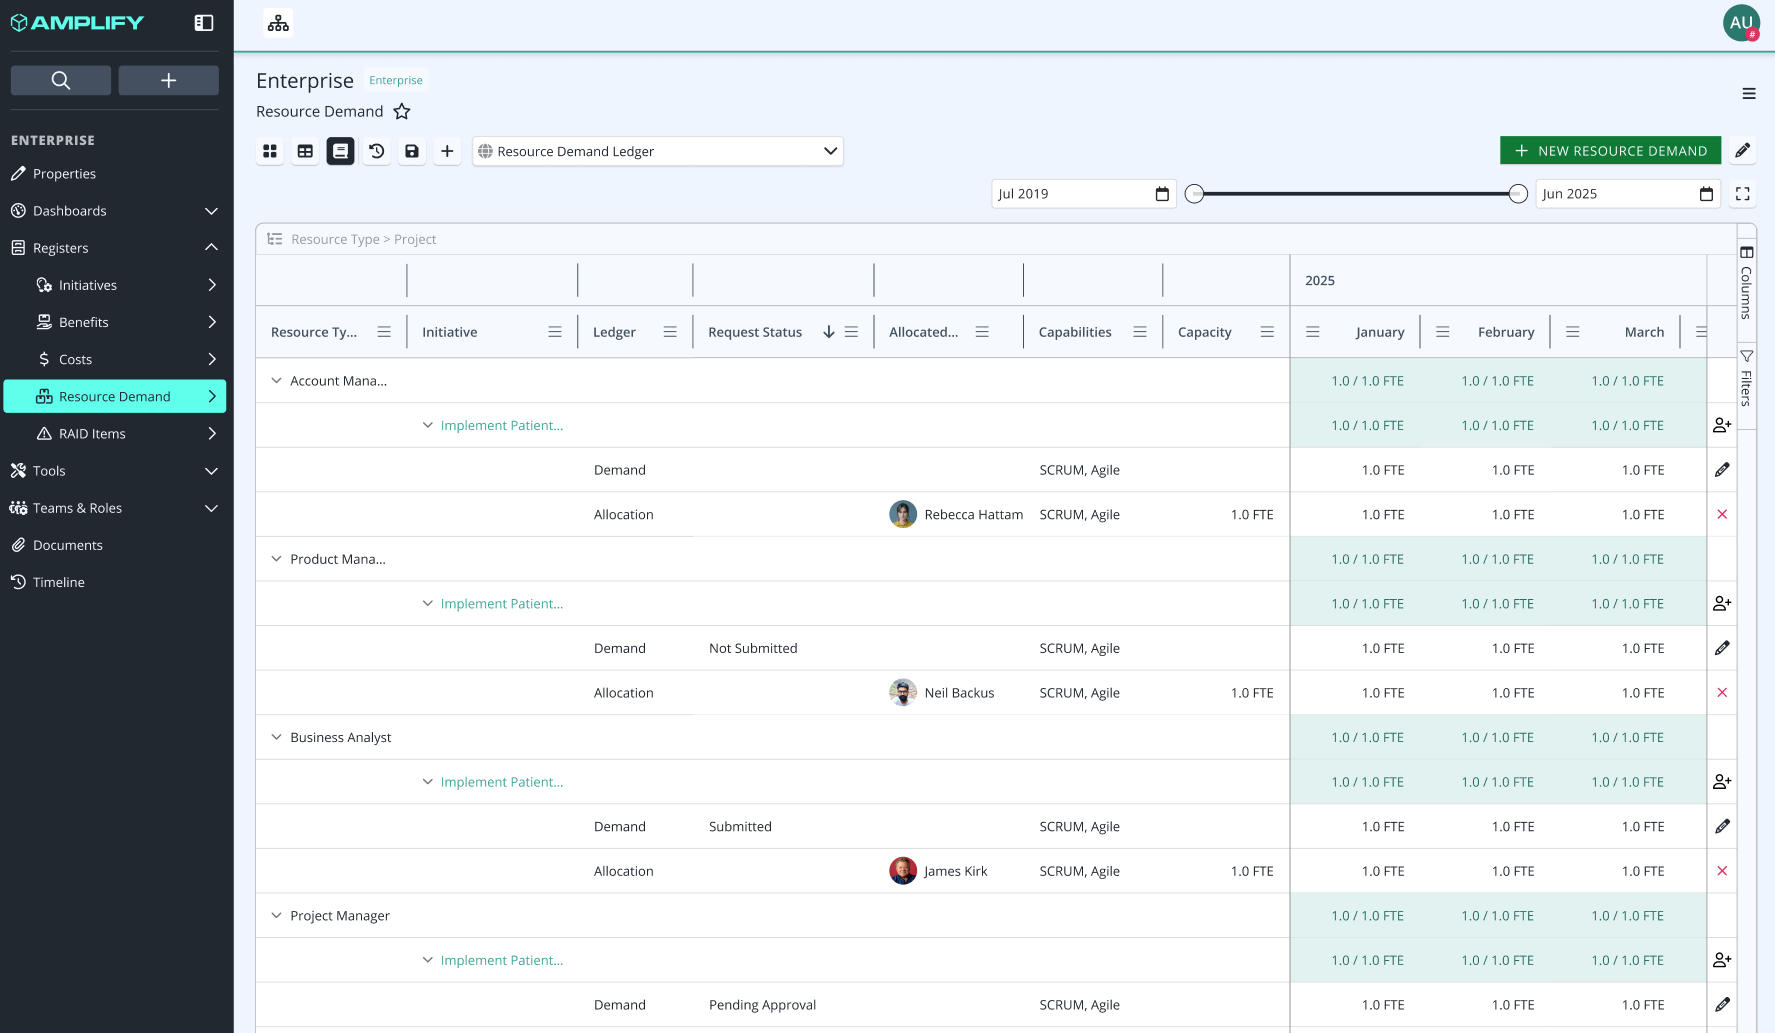Switch to the table view icon
The height and width of the screenshot is (1033, 1775).
pyautogui.click(x=305, y=151)
